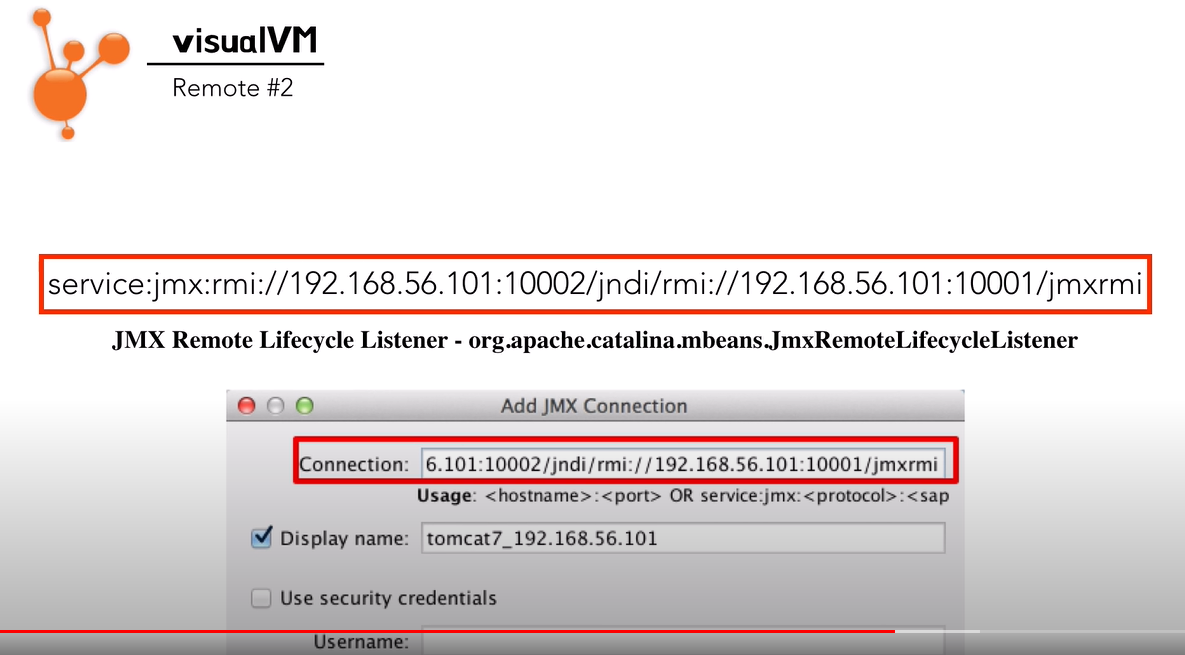Click the visualVM title text
The height and width of the screenshot is (655, 1185).
245,40
